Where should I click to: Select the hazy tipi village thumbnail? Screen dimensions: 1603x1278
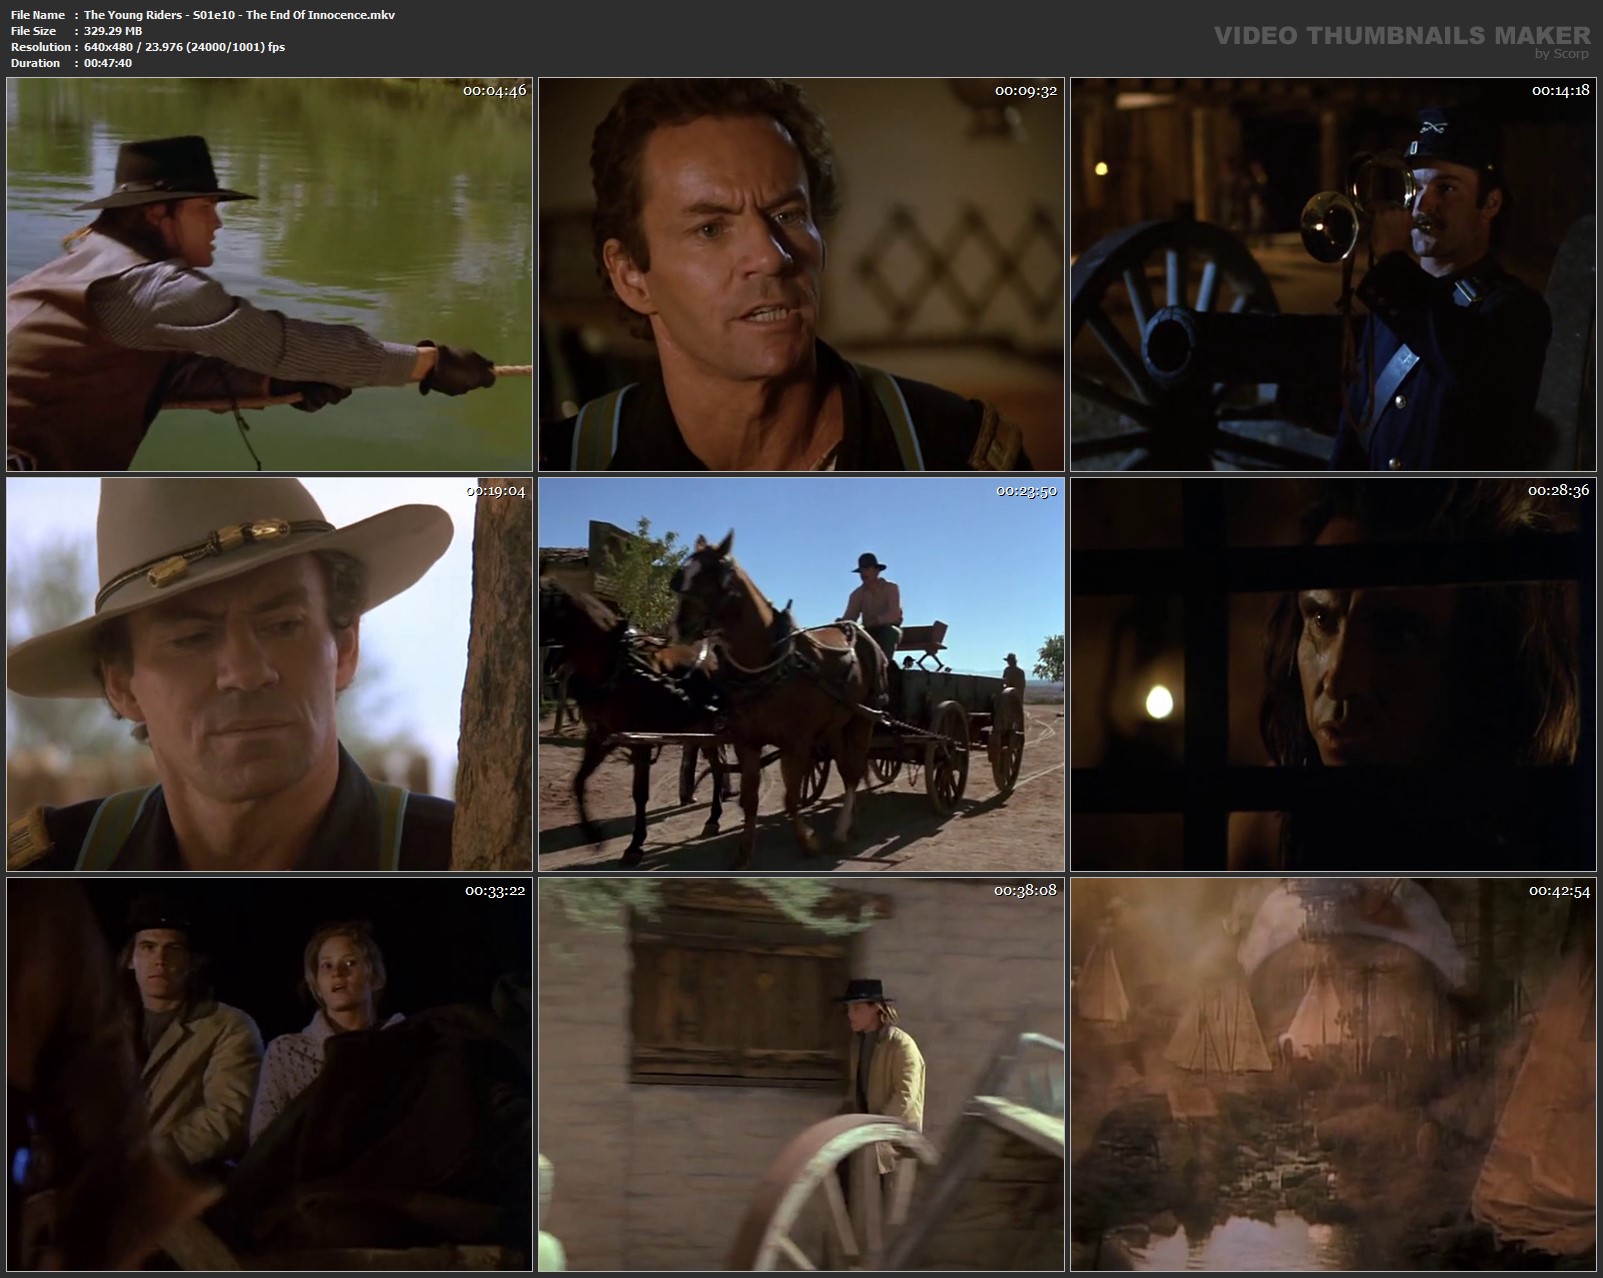click(x=1333, y=1074)
